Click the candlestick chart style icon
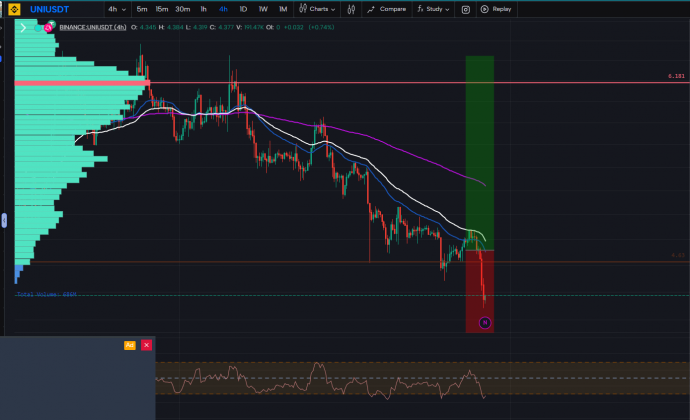The height and width of the screenshot is (420, 690). pyautogui.click(x=350, y=9)
